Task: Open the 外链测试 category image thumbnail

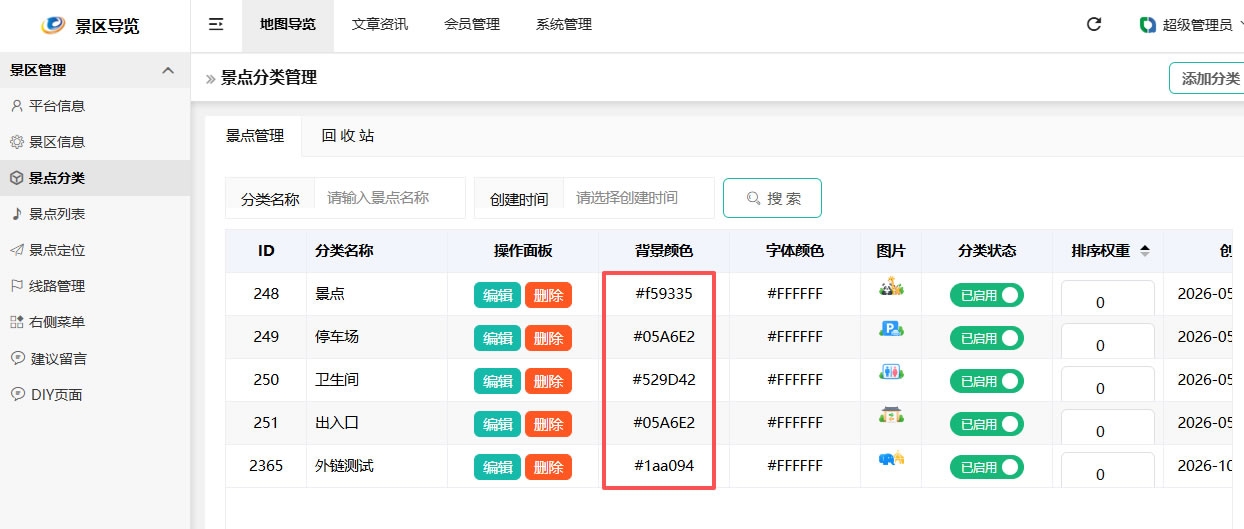Action: coord(891,458)
